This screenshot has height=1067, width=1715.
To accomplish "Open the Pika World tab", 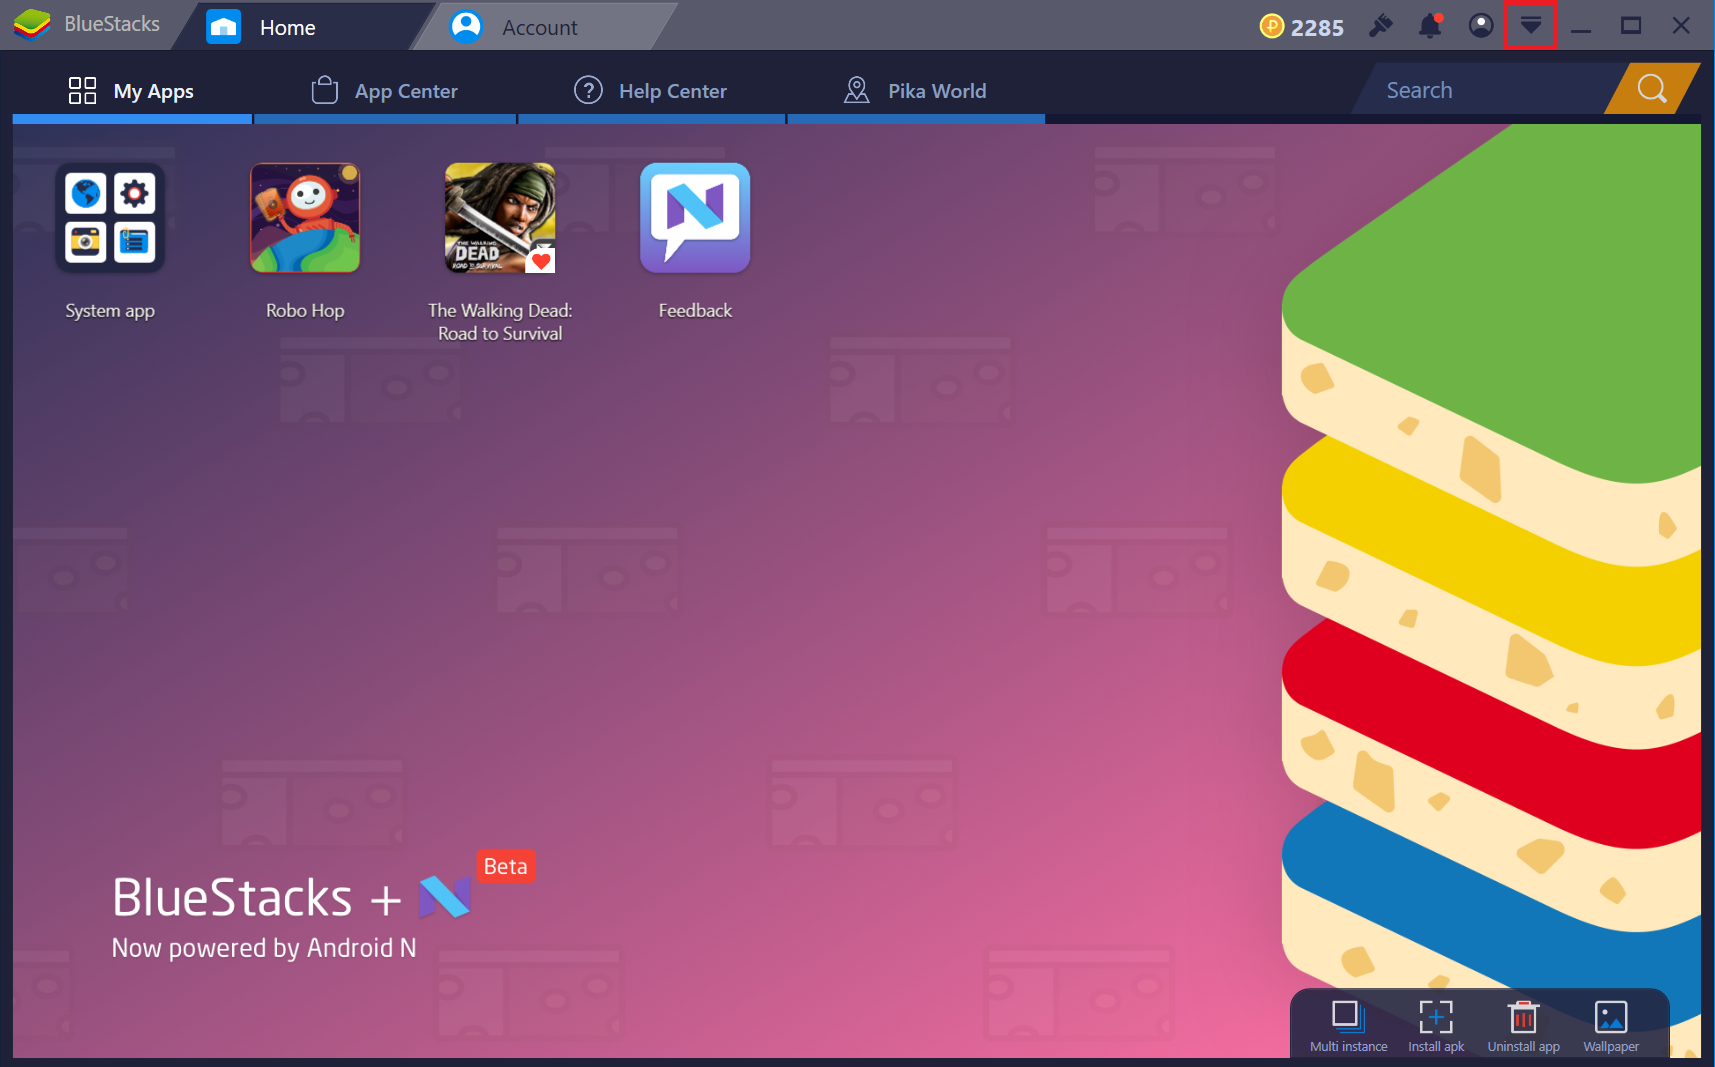I will (916, 91).
